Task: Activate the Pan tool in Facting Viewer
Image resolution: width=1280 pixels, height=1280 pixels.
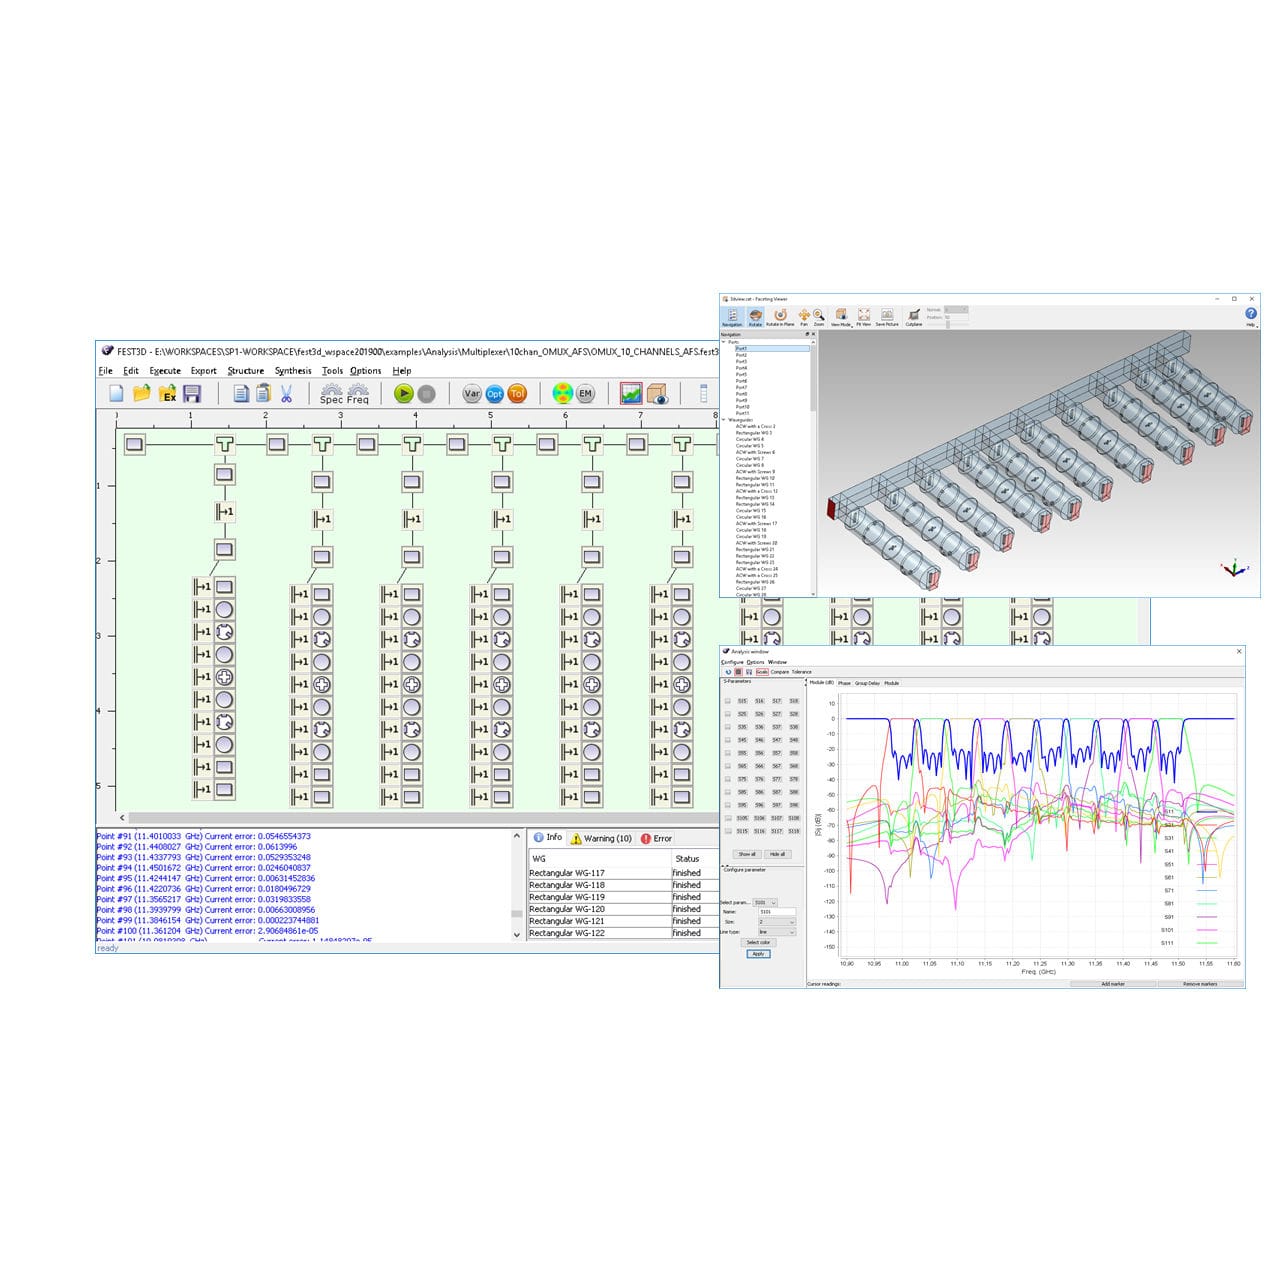Action: [804, 314]
